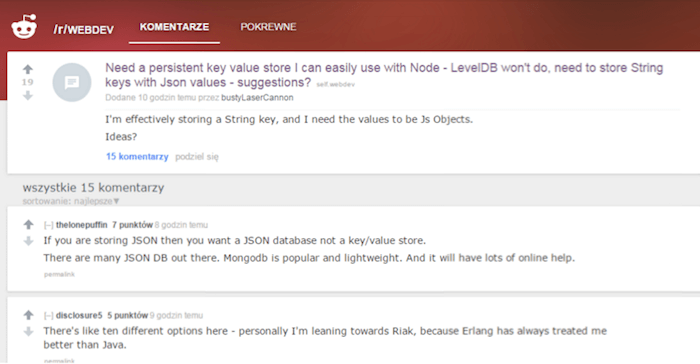The width and height of the screenshot is (700, 364).
Task: Collapse thelonepuffin's comment with [–] toggle
Action: (48, 225)
